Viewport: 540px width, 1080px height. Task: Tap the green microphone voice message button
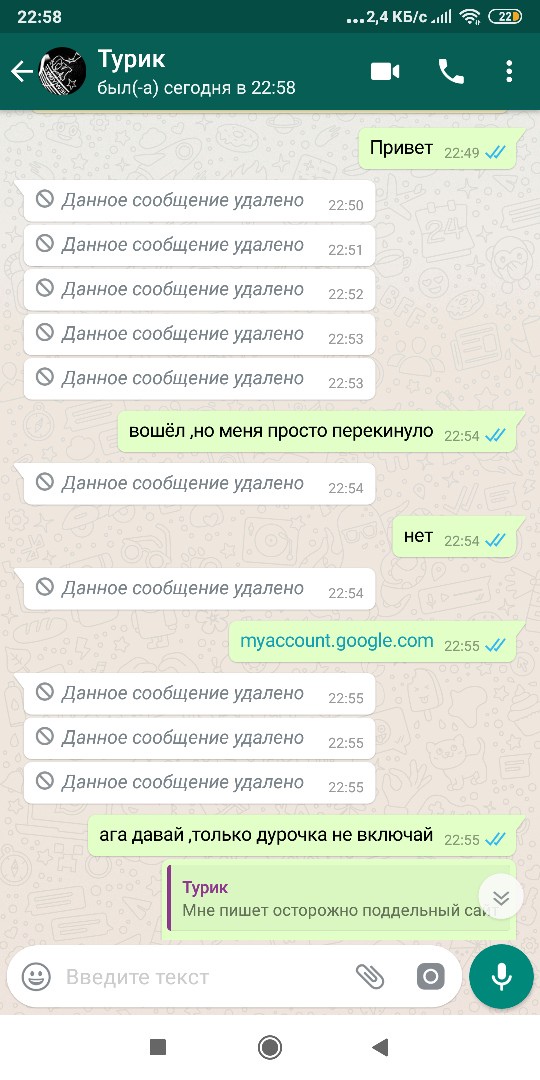[x=501, y=977]
